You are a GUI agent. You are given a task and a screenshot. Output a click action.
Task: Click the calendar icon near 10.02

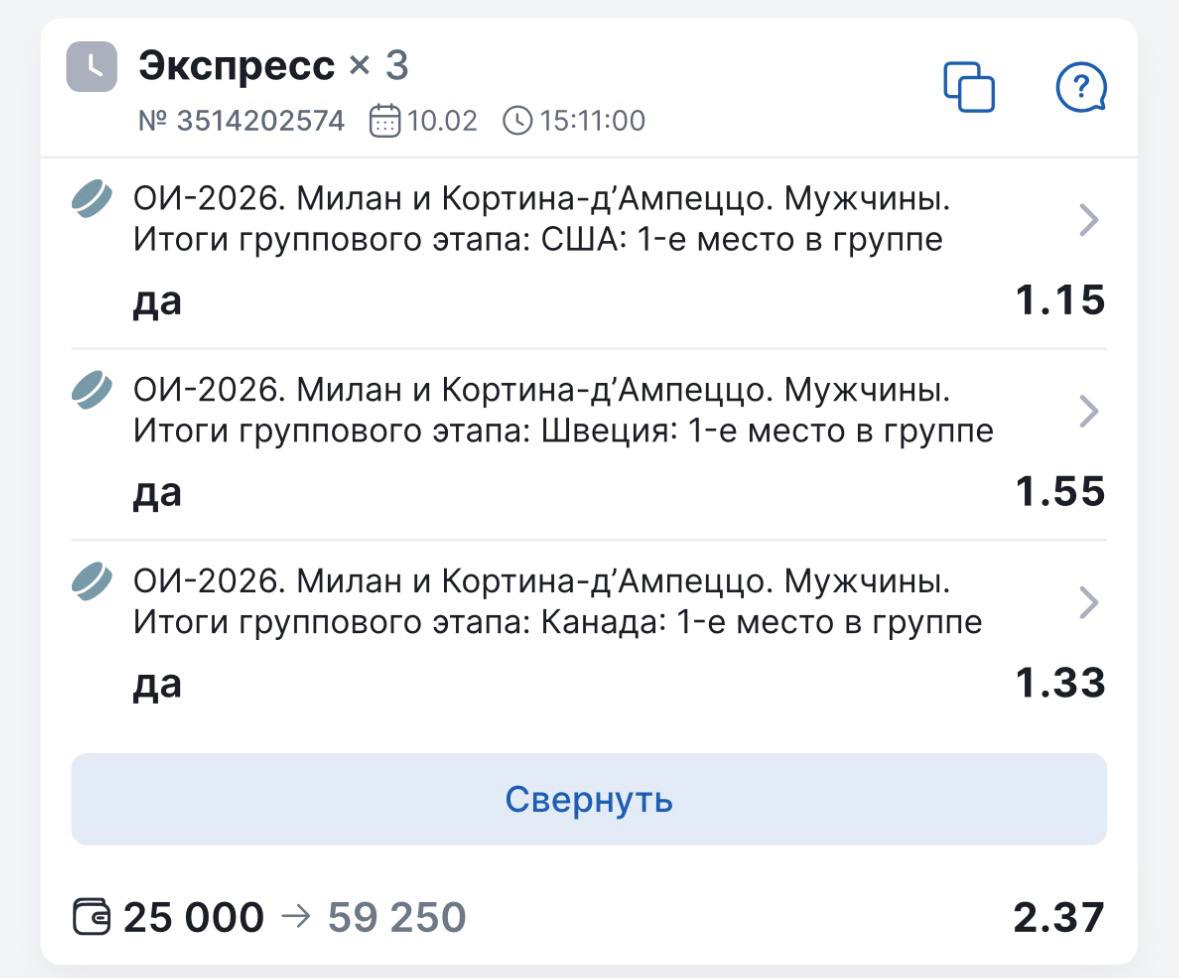(x=385, y=122)
